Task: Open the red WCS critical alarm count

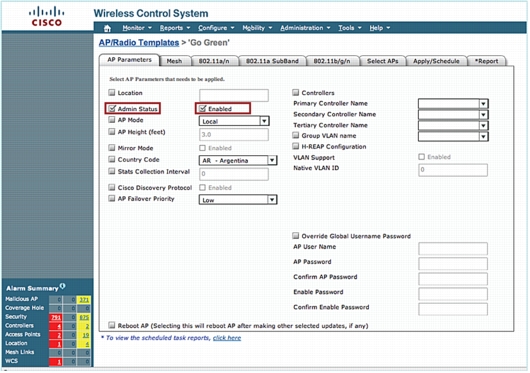Action: (55, 362)
